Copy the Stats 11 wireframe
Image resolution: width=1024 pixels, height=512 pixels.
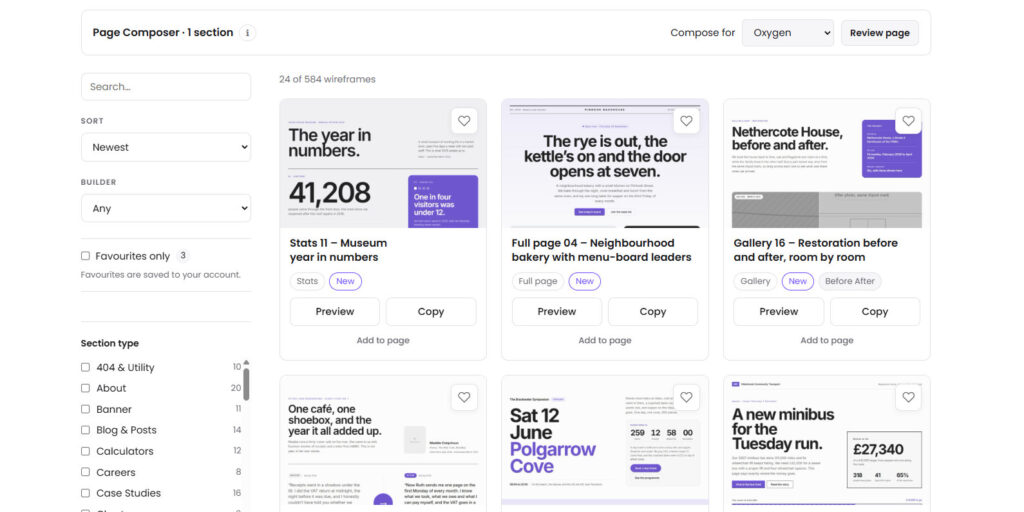[431, 312]
